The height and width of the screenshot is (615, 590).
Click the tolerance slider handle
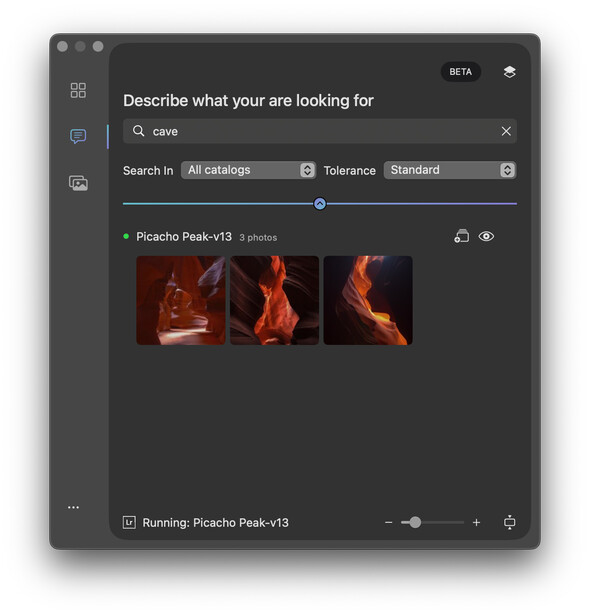tap(320, 204)
